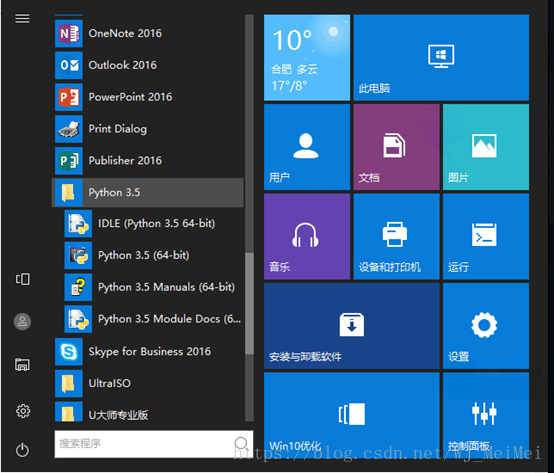554x473 pixels.
Task: Click the power button icon
Action: click(22, 450)
